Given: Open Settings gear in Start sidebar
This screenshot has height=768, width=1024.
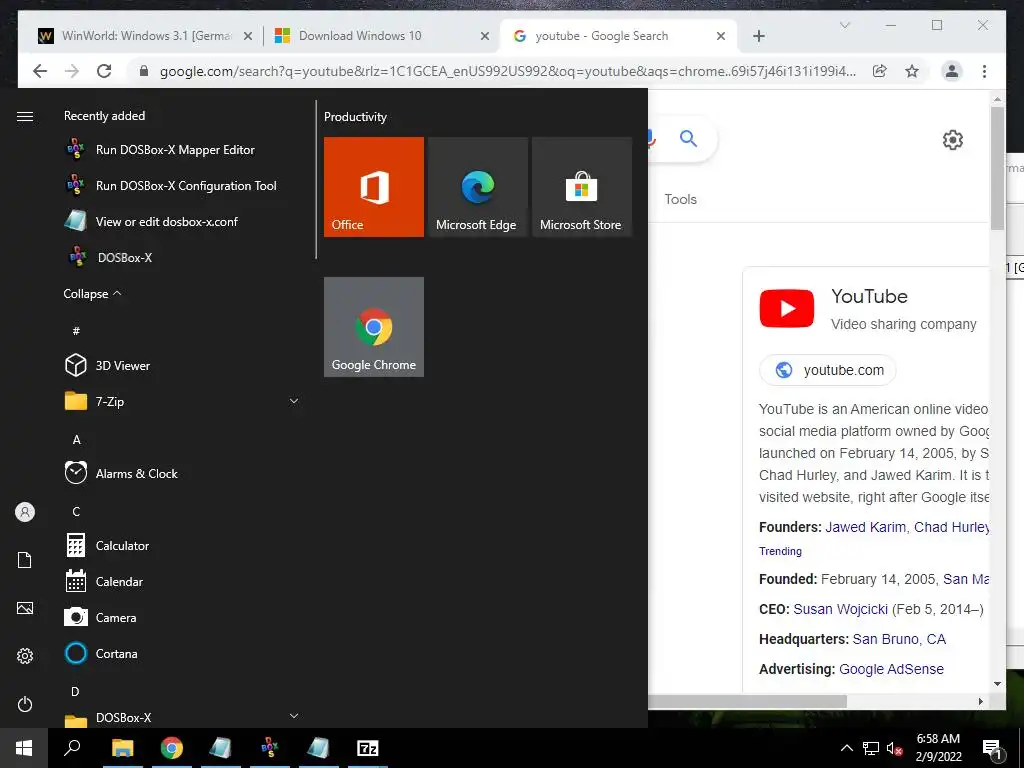Looking at the screenshot, I should tap(25, 656).
